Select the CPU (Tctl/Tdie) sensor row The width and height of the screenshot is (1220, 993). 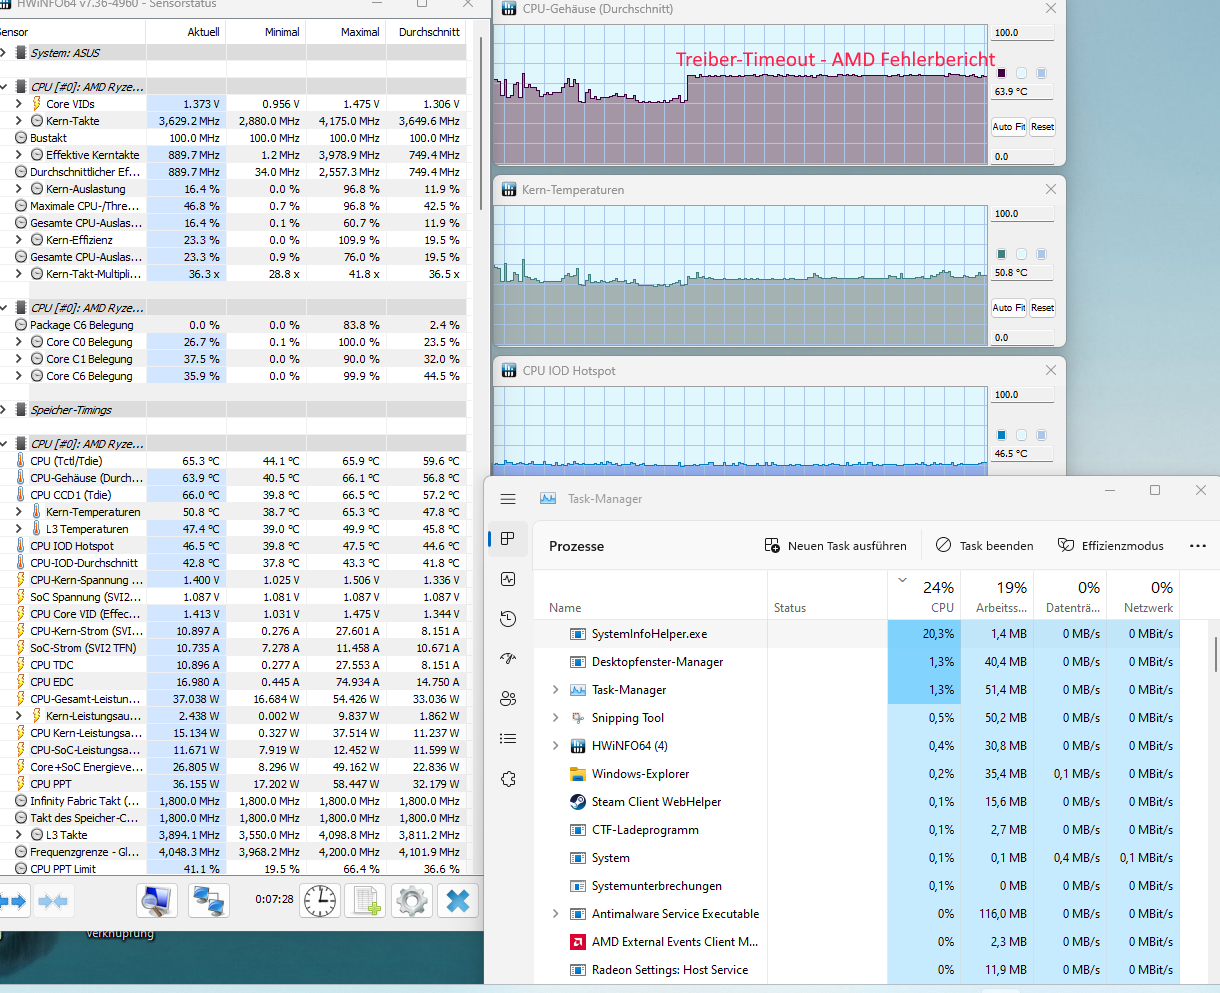(x=233, y=461)
